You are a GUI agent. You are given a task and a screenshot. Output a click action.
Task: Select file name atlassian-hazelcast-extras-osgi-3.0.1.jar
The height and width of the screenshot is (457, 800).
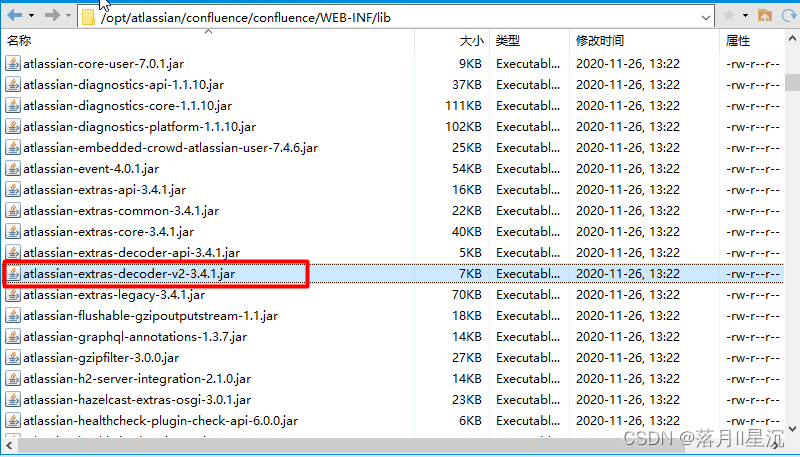click(137, 400)
